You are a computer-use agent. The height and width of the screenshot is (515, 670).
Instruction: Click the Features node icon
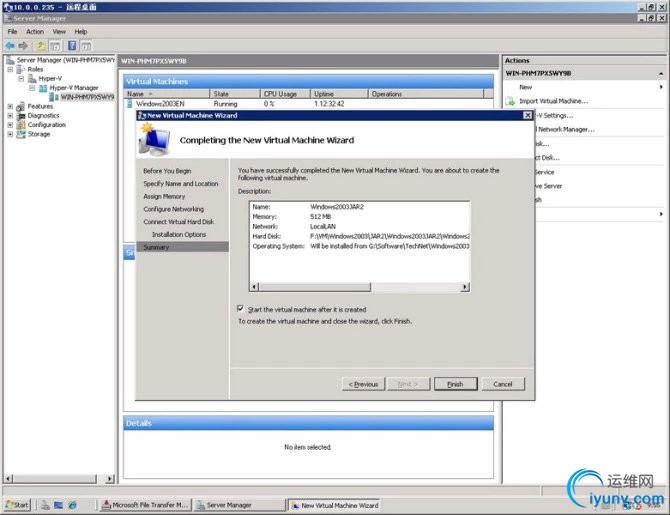tap(21, 106)
